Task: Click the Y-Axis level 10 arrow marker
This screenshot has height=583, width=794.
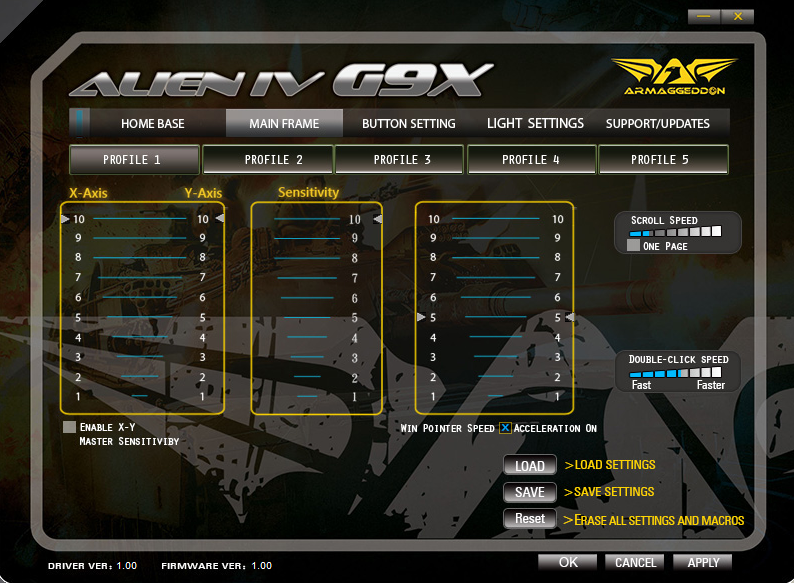Action: pos(220,218)
